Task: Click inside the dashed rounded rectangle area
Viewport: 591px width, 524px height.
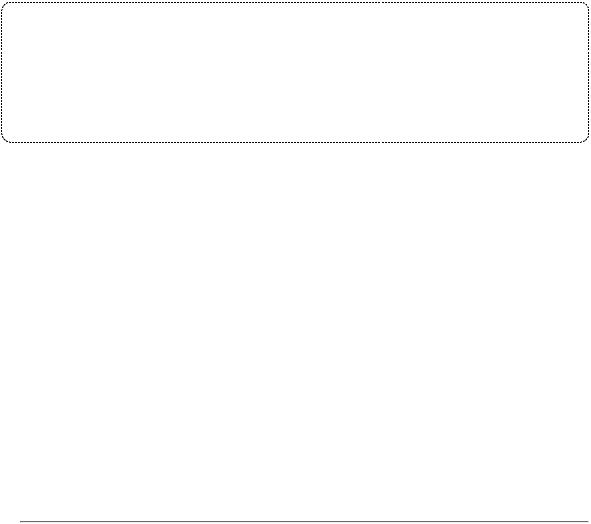Action: pos(295,72)
